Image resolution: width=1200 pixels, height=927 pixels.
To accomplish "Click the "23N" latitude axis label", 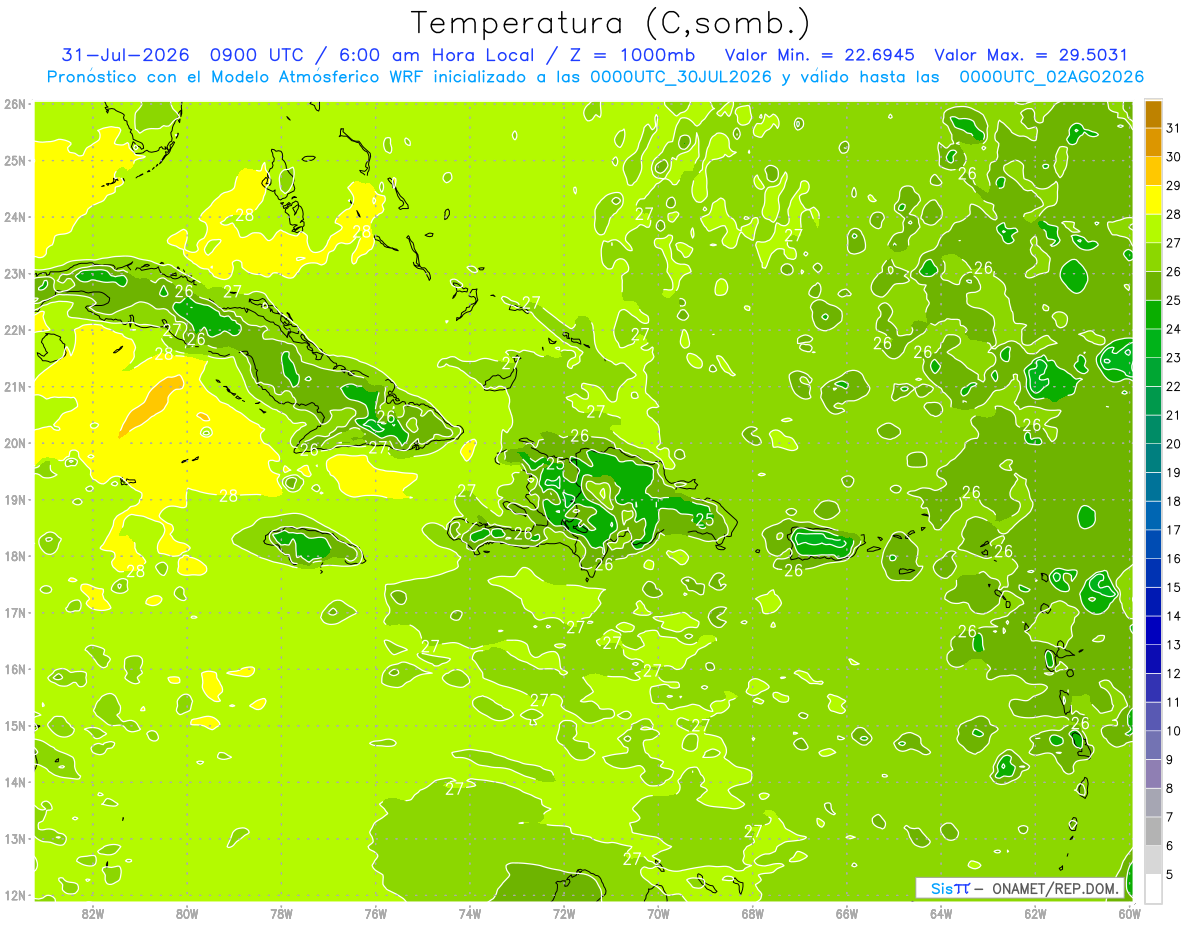I will click(x=15, y=273).
